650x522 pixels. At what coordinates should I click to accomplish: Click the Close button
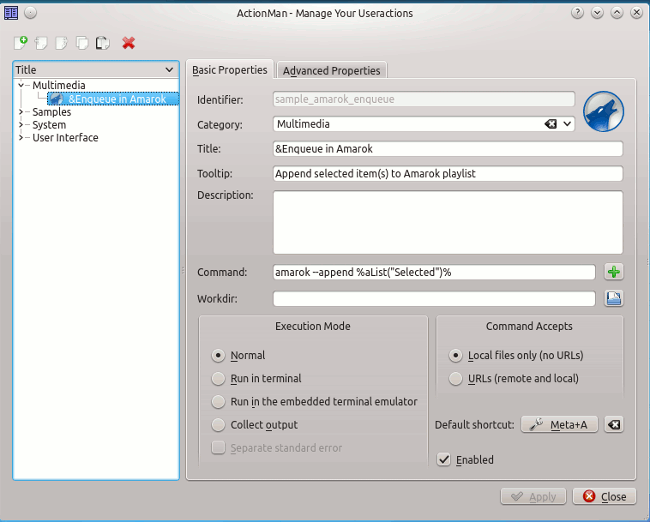pyautogui.click(x=604, y=497)
